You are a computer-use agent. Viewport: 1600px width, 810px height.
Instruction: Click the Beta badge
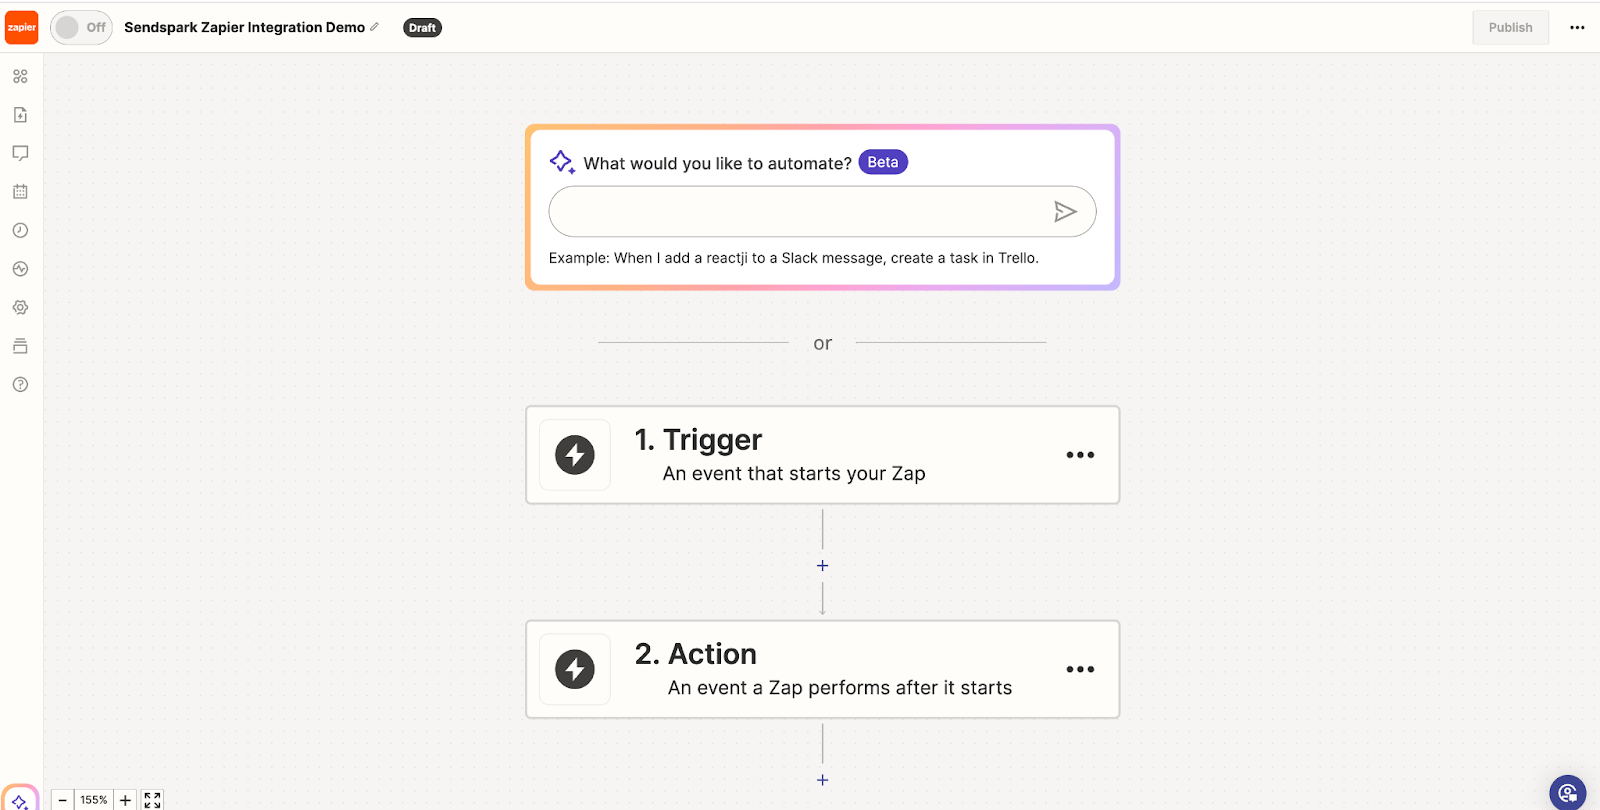coord(883,162)
